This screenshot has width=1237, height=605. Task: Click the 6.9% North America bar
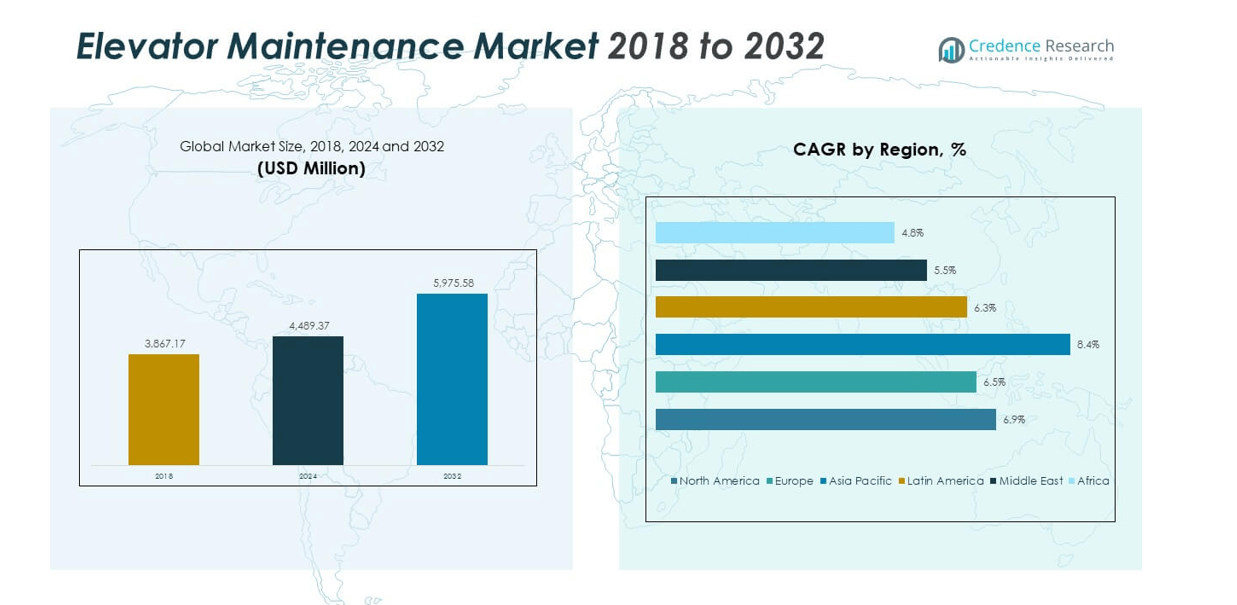pos(825,420)
